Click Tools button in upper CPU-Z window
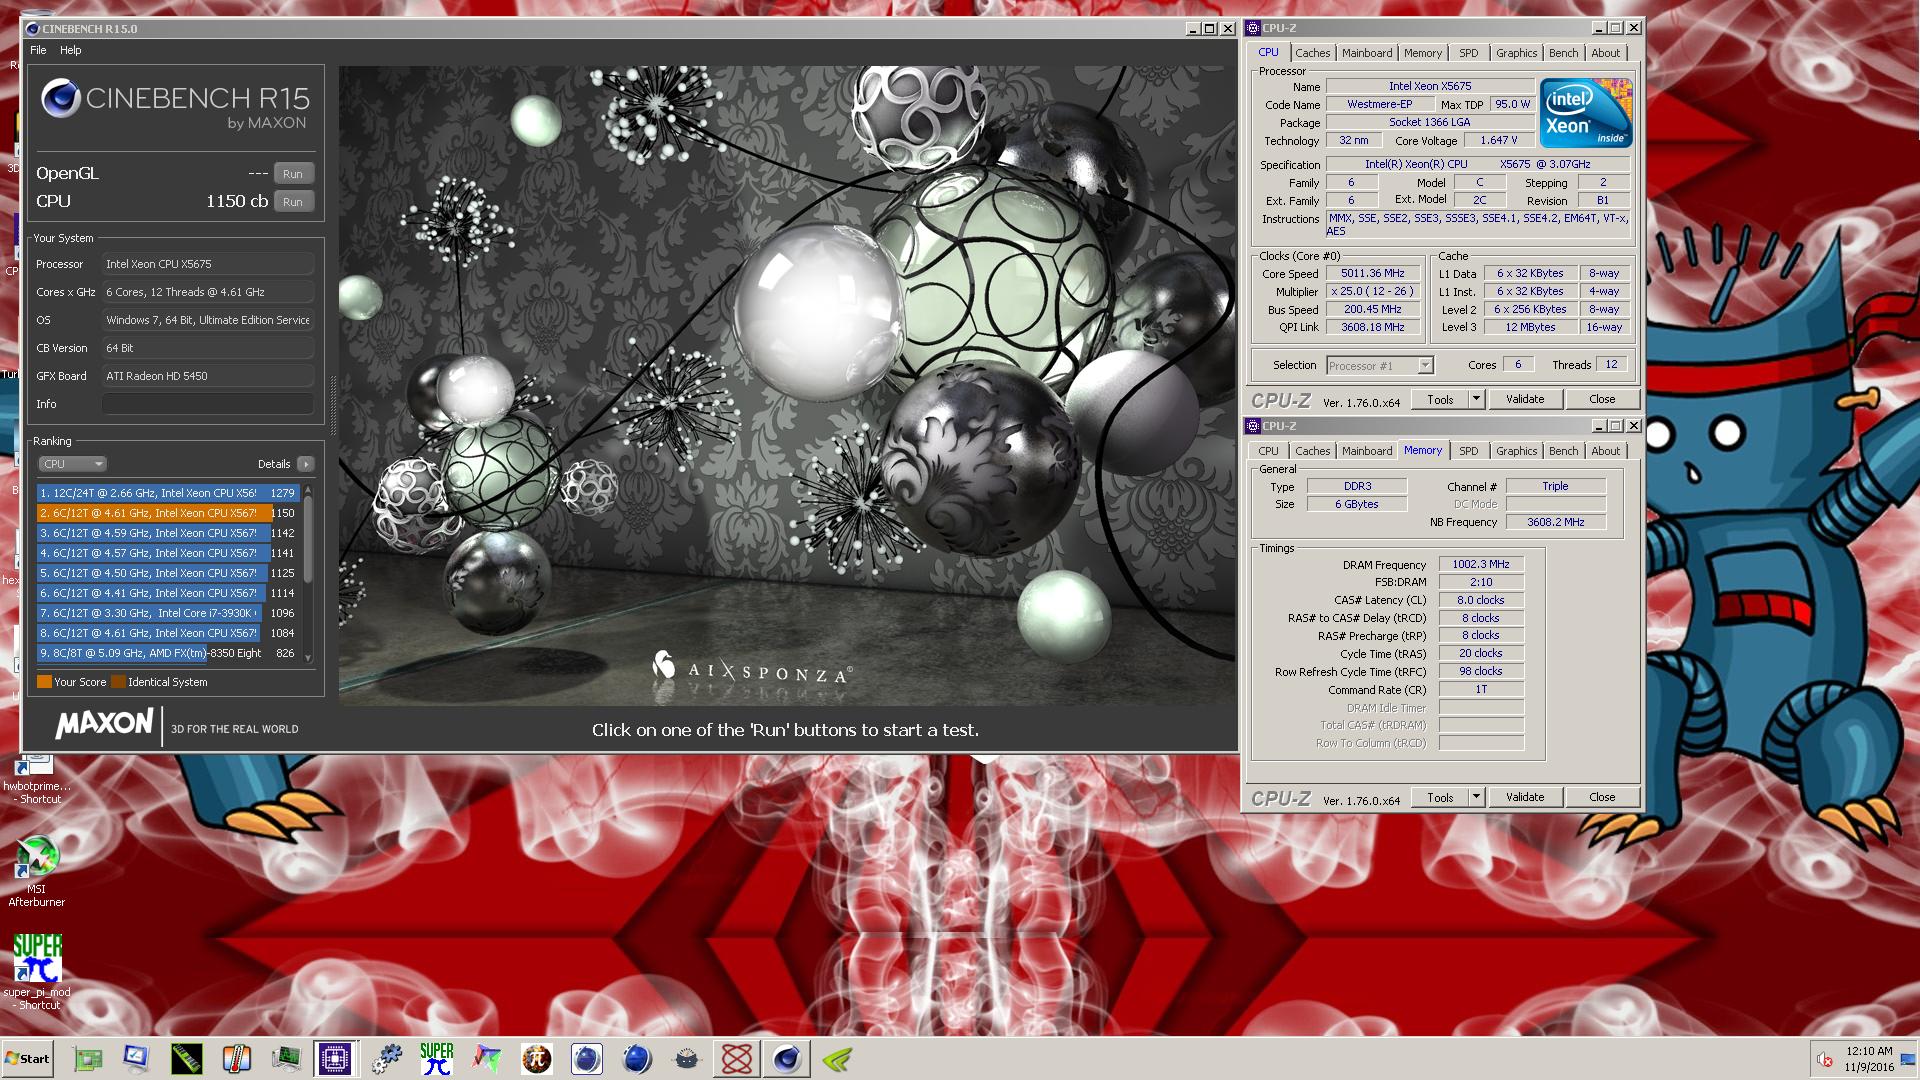 [1440, 399]
